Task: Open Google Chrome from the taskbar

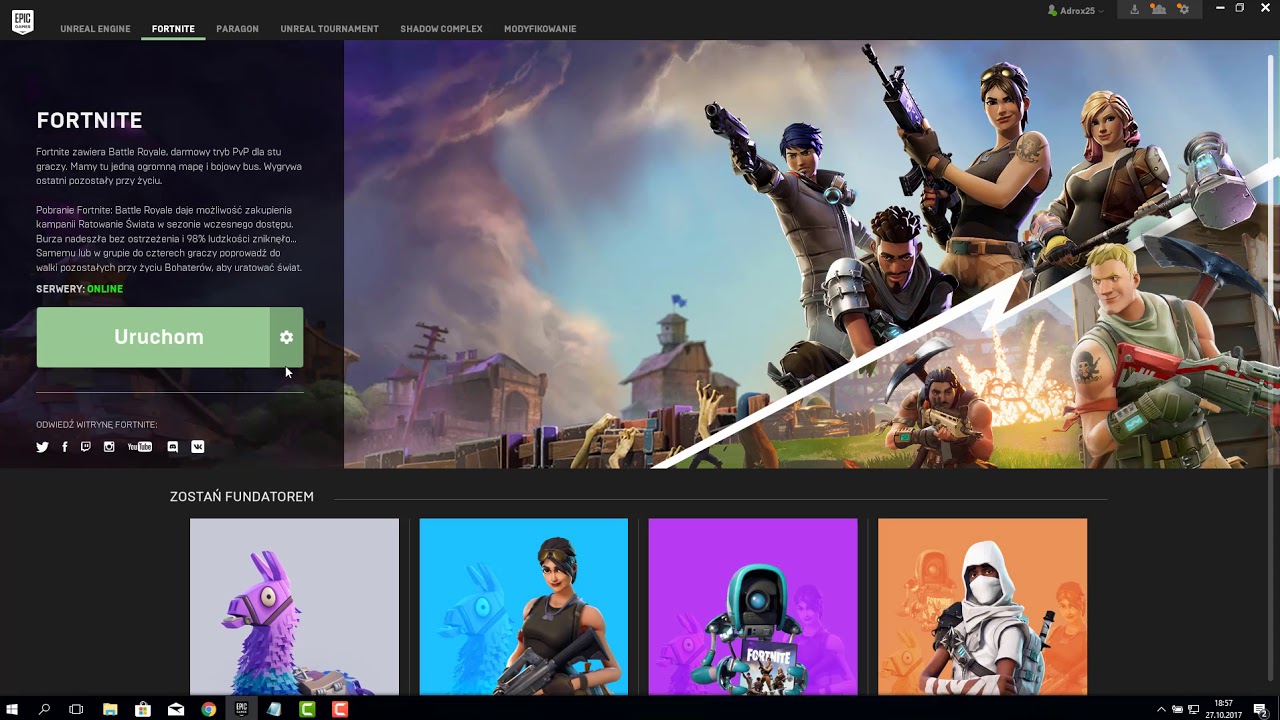Action: [x=208, y=709]
